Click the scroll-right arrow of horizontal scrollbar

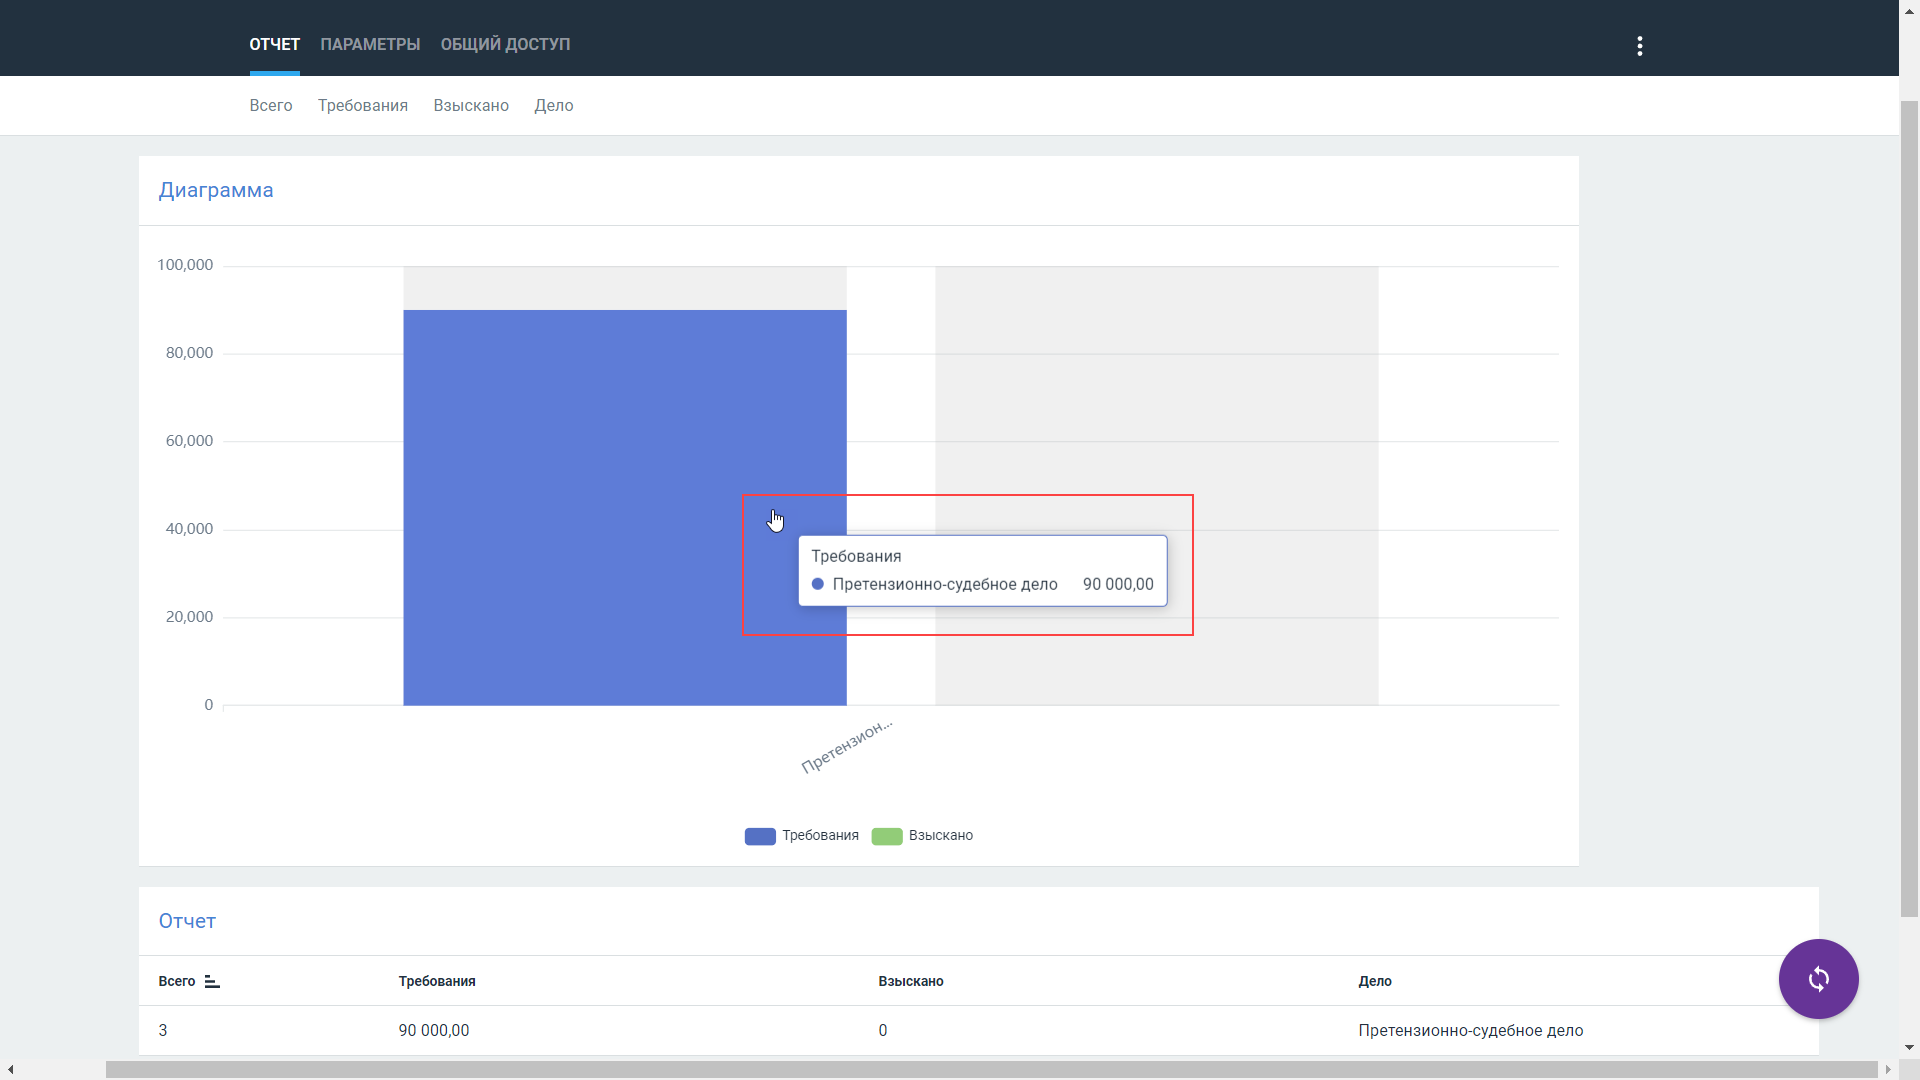tap(1888, 1069)
